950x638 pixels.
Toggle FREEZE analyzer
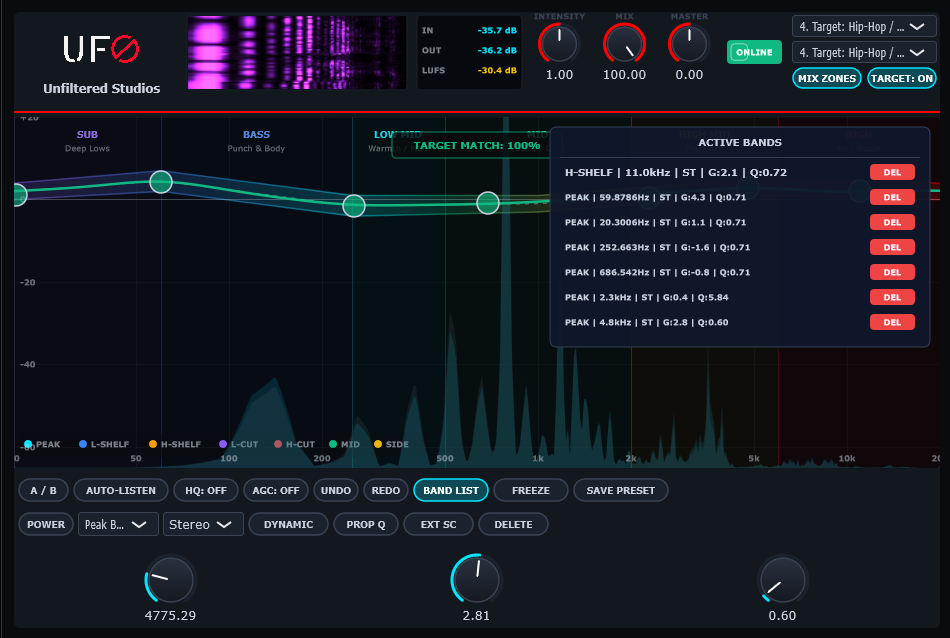coord(531,490)
